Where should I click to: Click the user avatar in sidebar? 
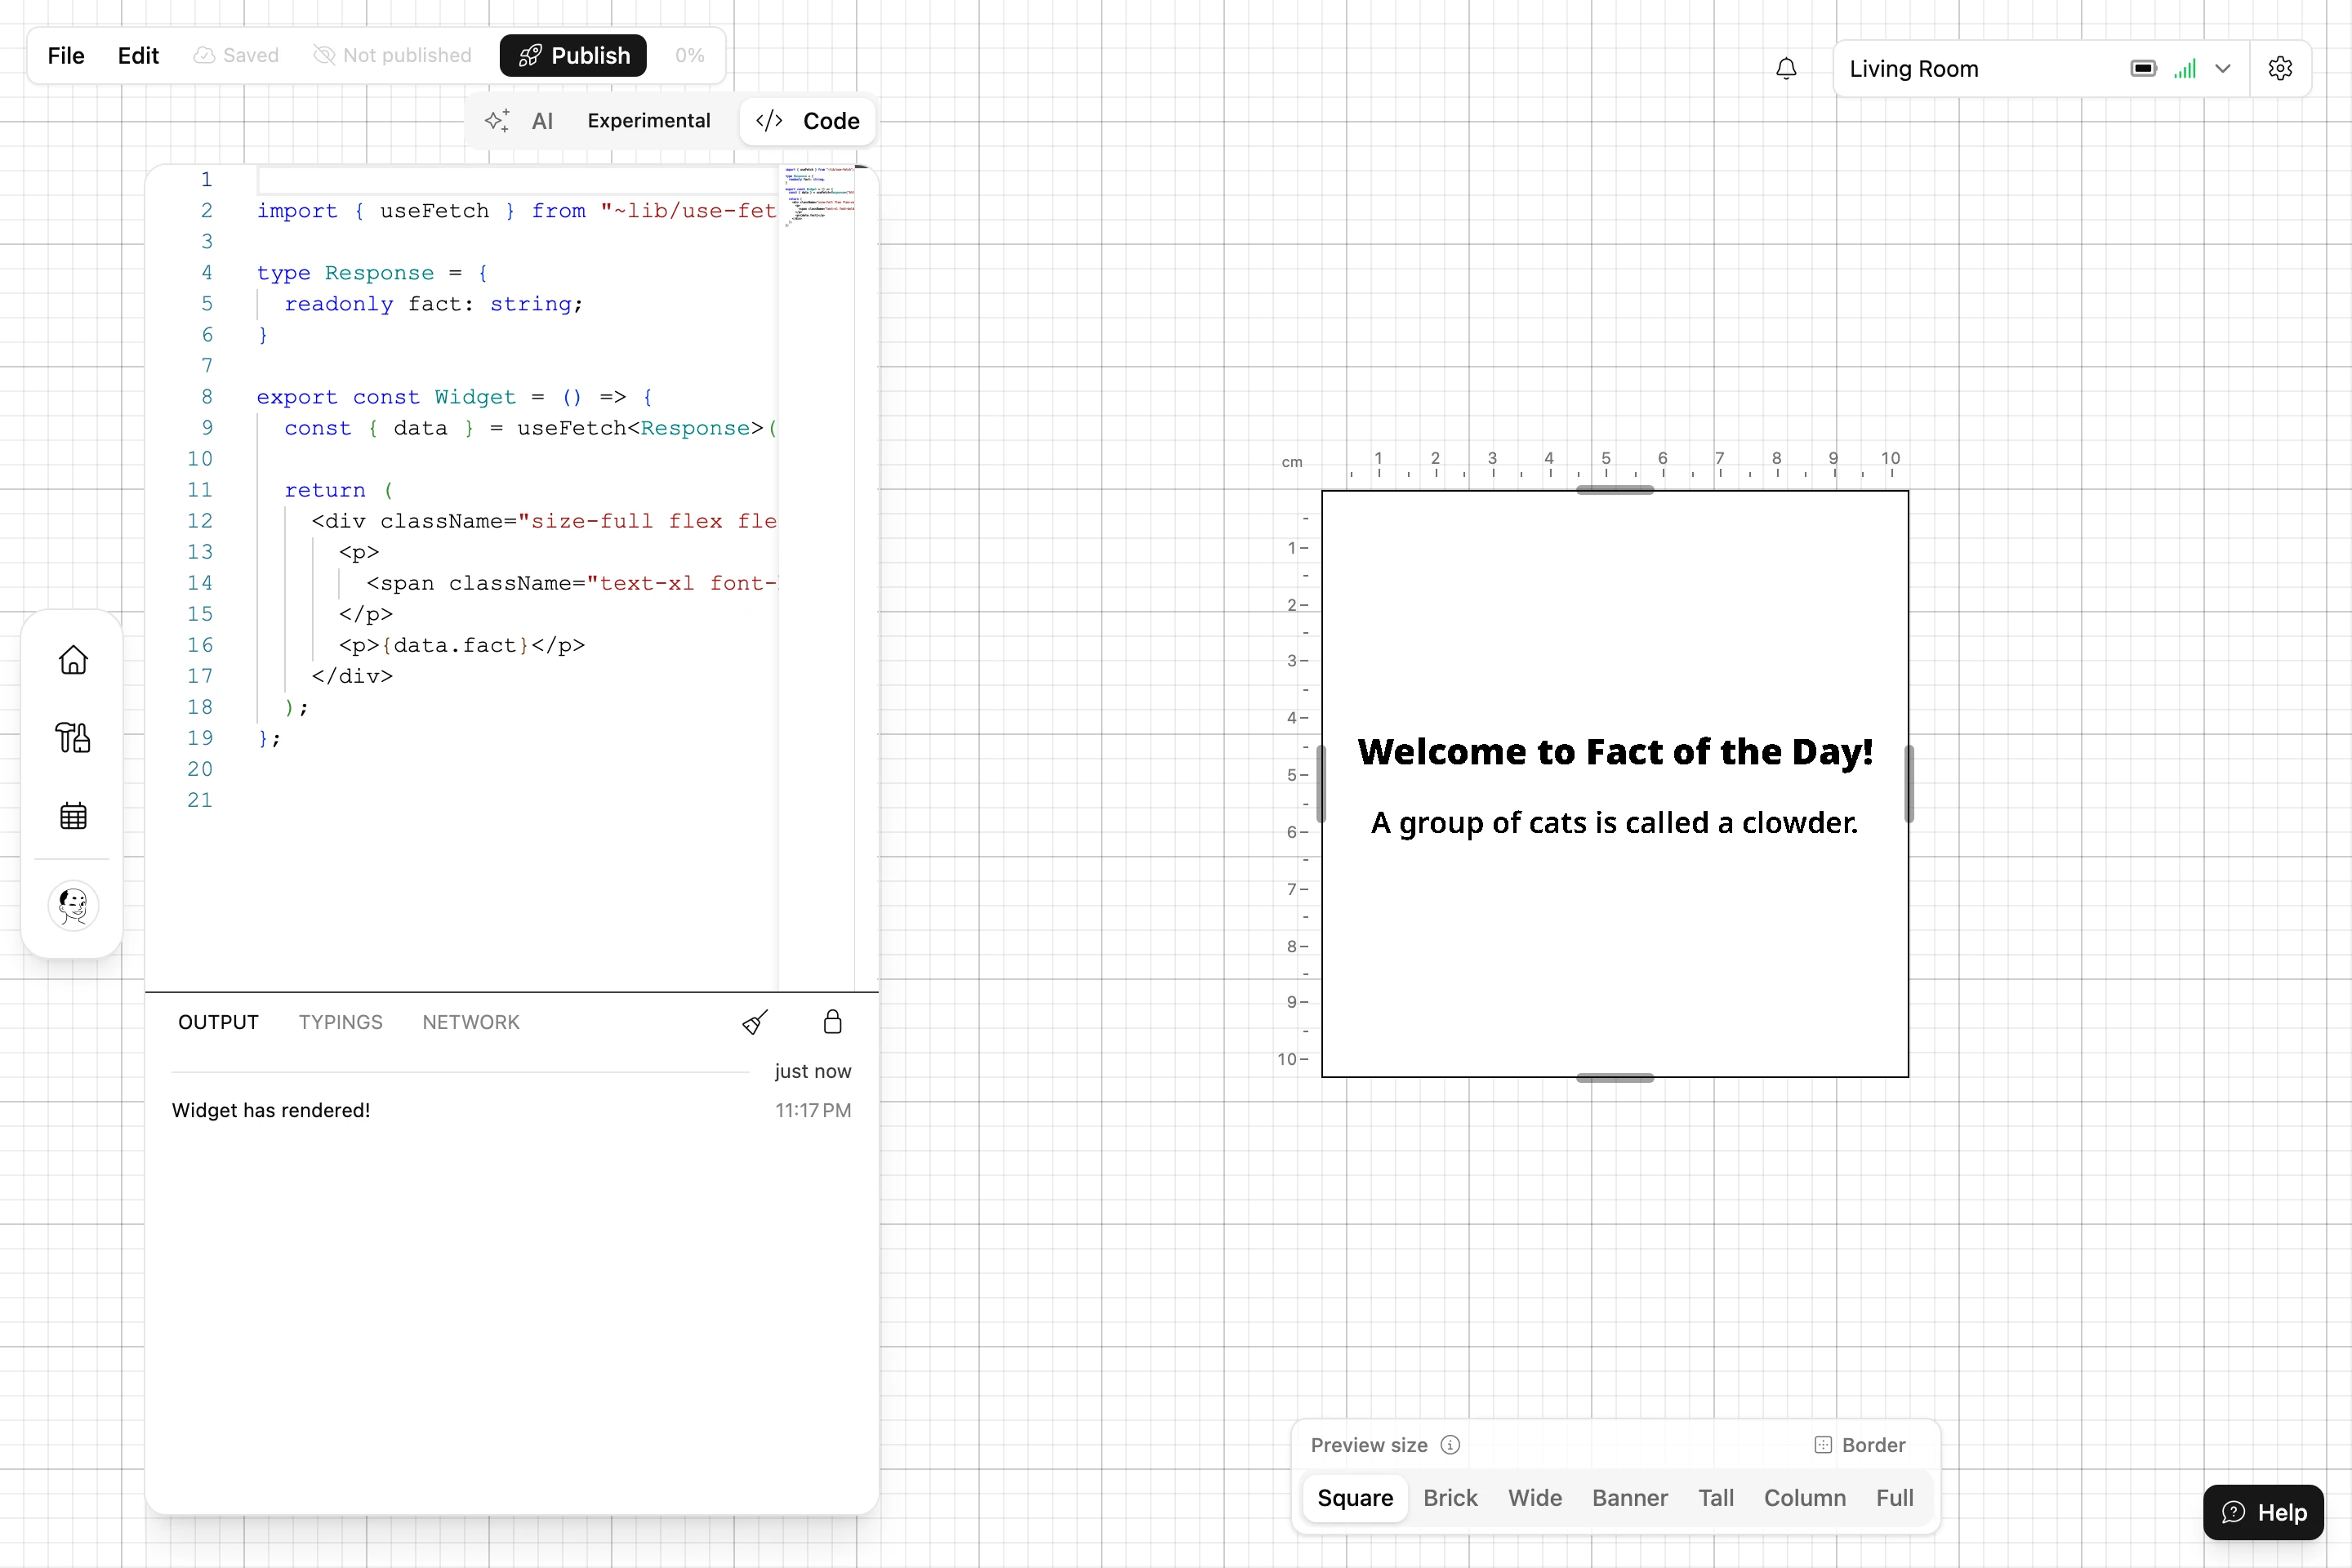(x=73, y=906)
